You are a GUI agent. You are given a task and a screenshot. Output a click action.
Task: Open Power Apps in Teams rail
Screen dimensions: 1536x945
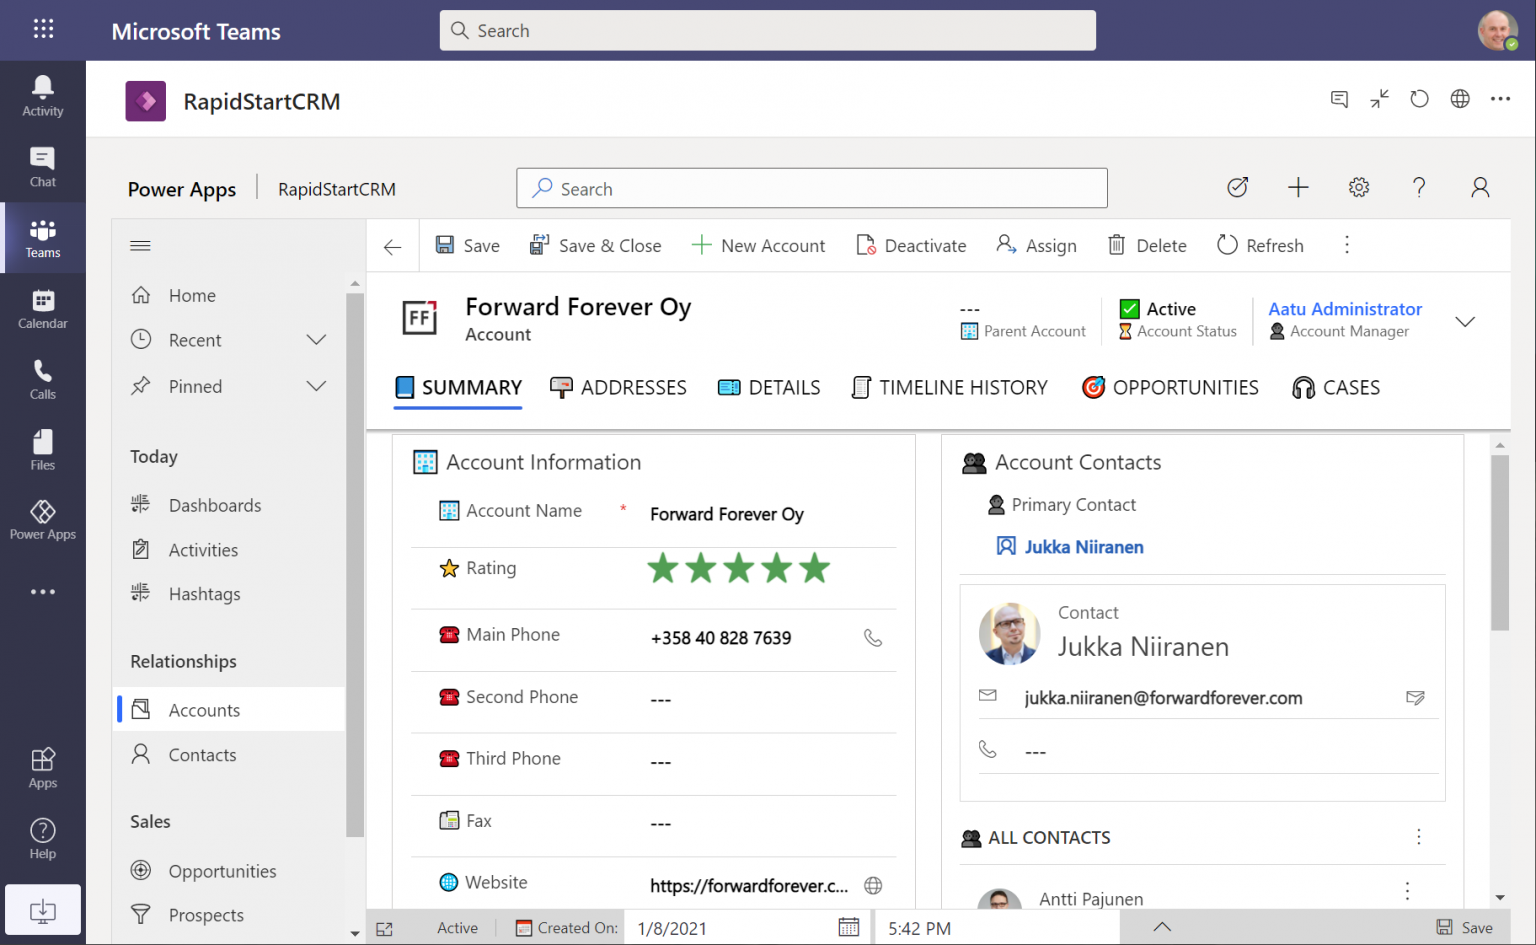coord(43,521)
